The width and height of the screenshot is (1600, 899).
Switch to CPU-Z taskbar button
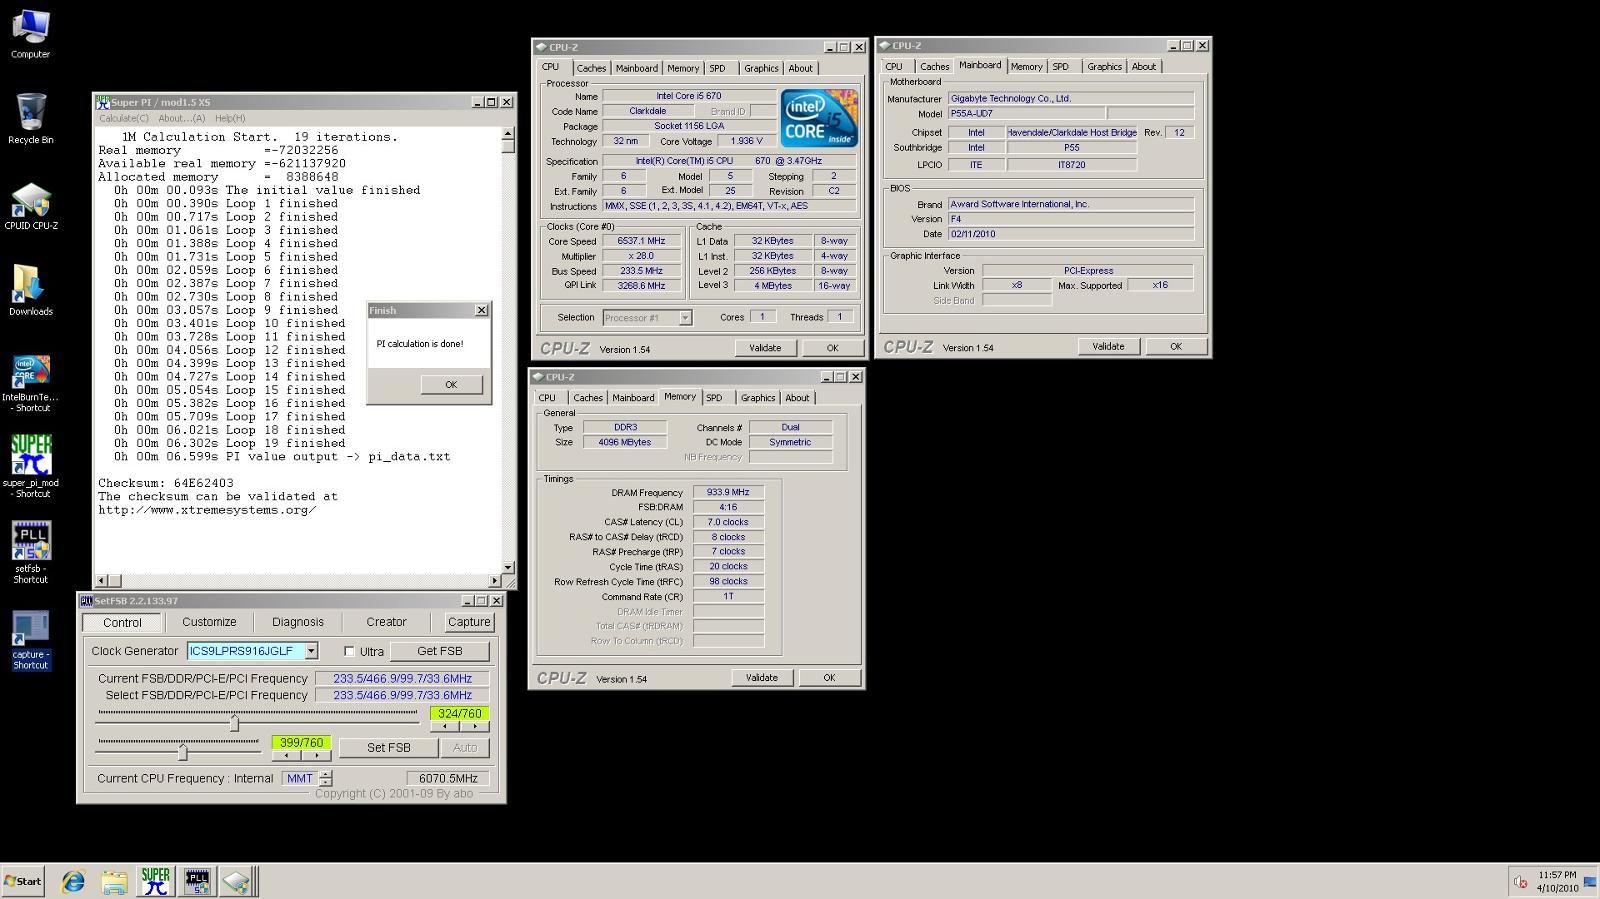[x=236, y=881]
